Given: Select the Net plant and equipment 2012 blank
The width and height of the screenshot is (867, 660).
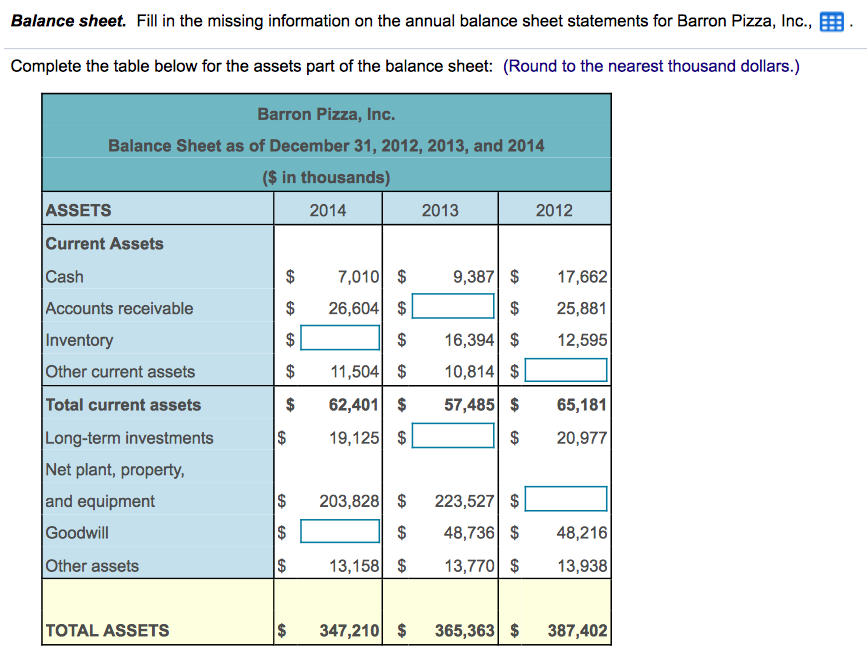Looking at the screenshot, I should 566,498.
